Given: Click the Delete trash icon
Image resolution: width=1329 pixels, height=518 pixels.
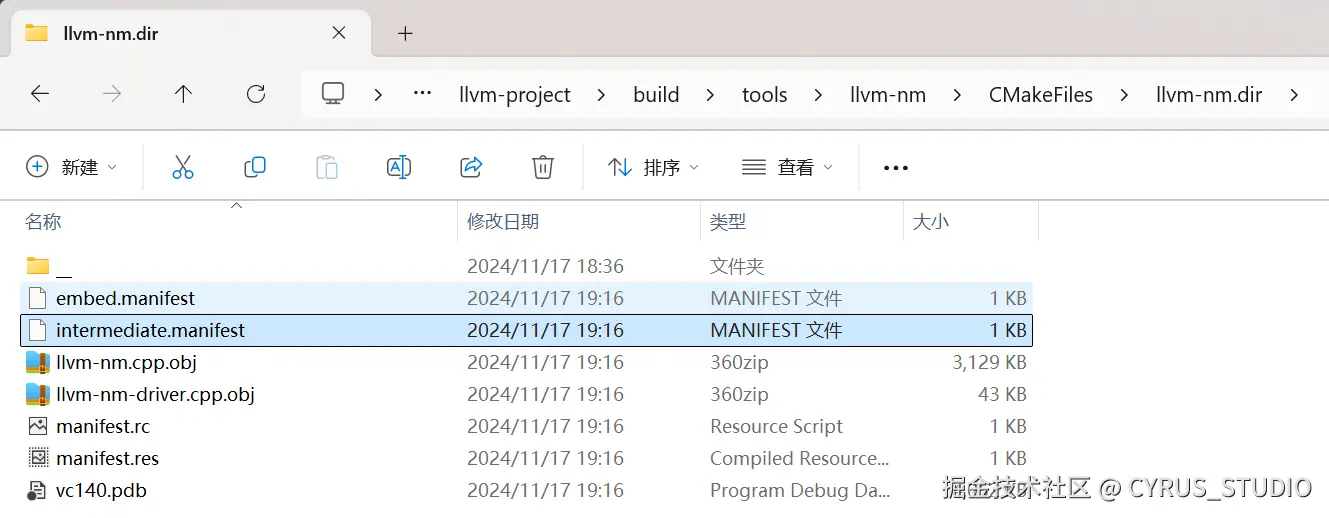Looking at the screenshot, I should coord(543,167).
